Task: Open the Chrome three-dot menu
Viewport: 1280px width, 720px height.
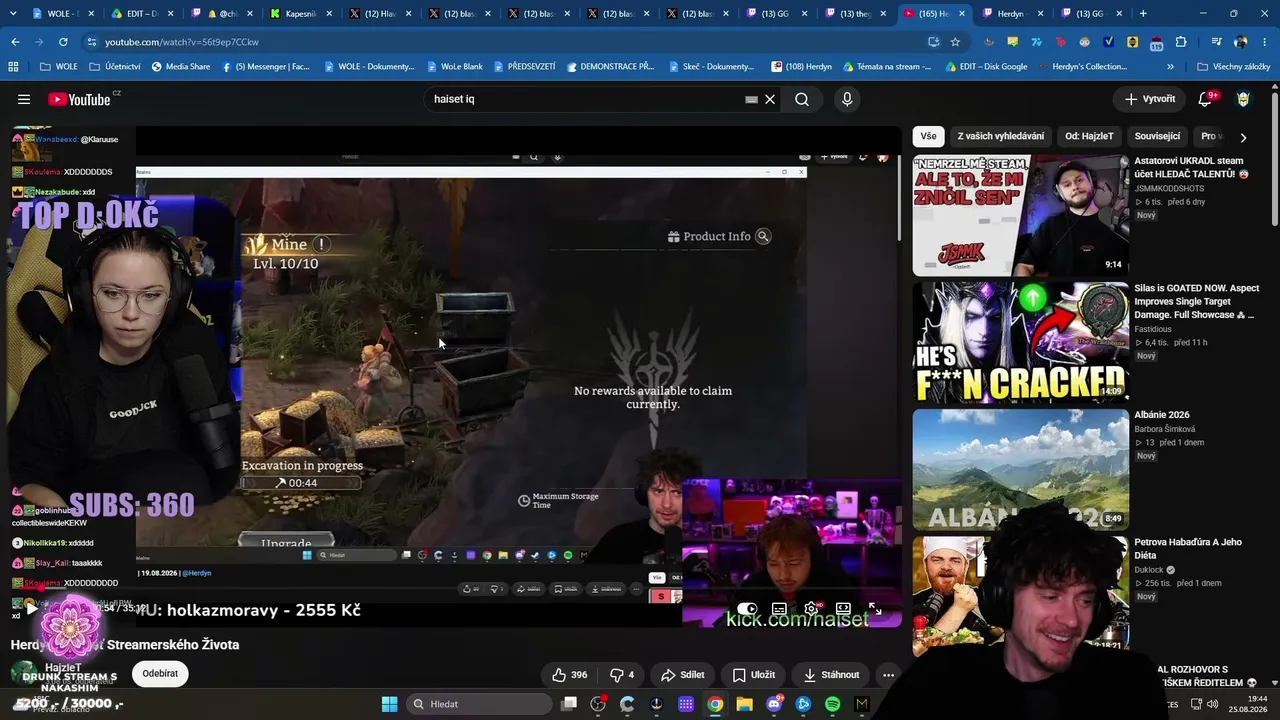Action: [1265, 42]
